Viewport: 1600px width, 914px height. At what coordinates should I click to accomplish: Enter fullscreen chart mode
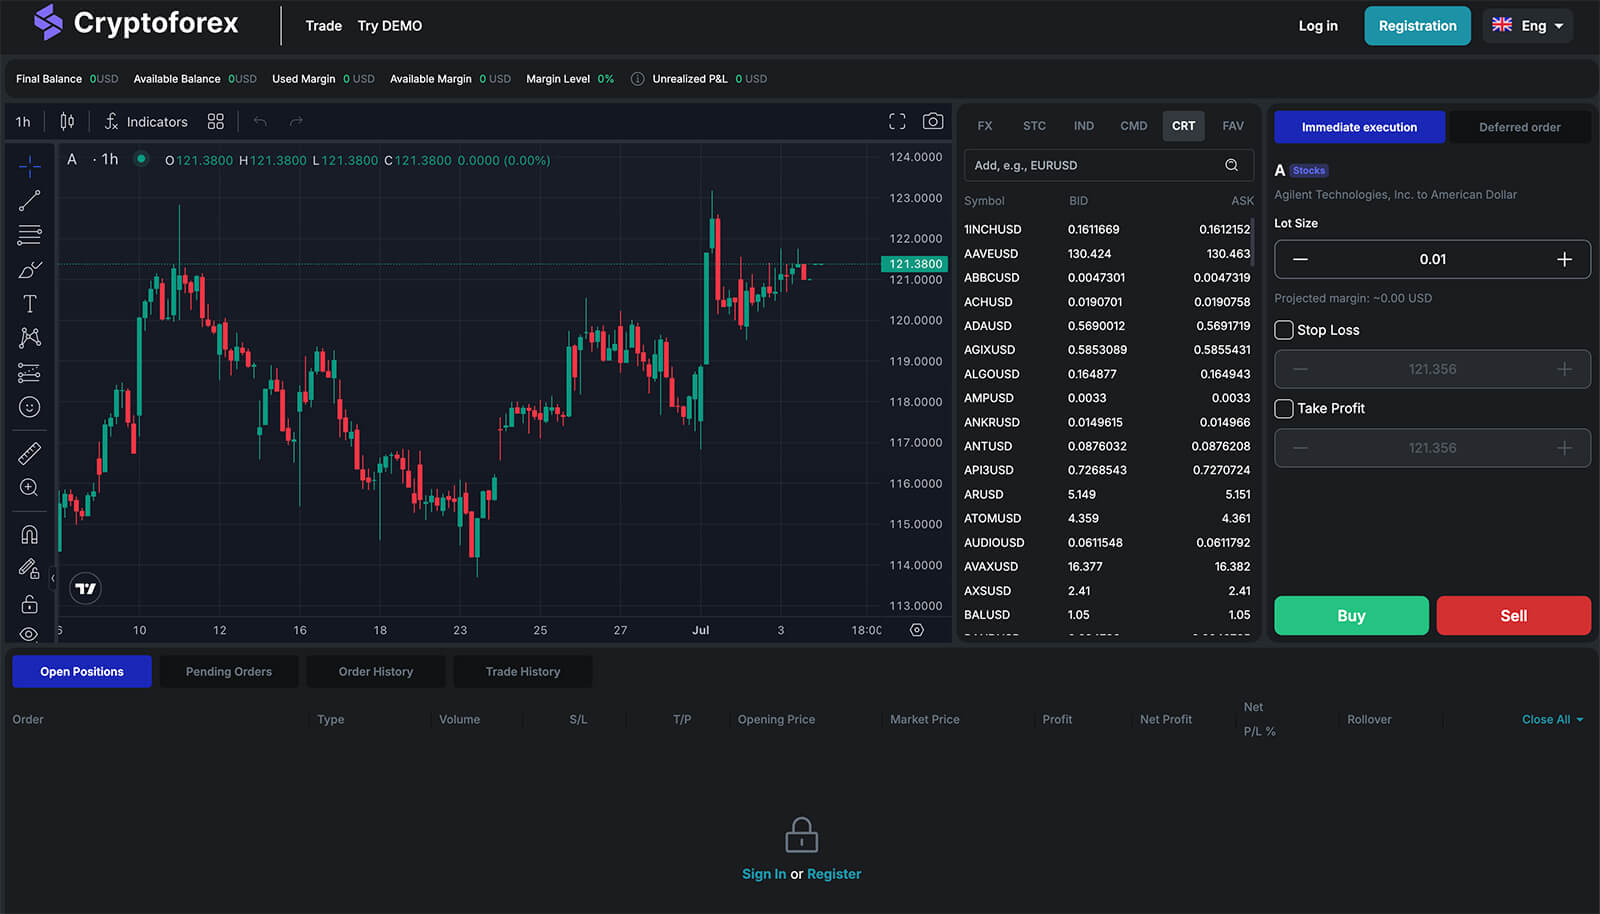pyautogui.click(x=897, y=121)
